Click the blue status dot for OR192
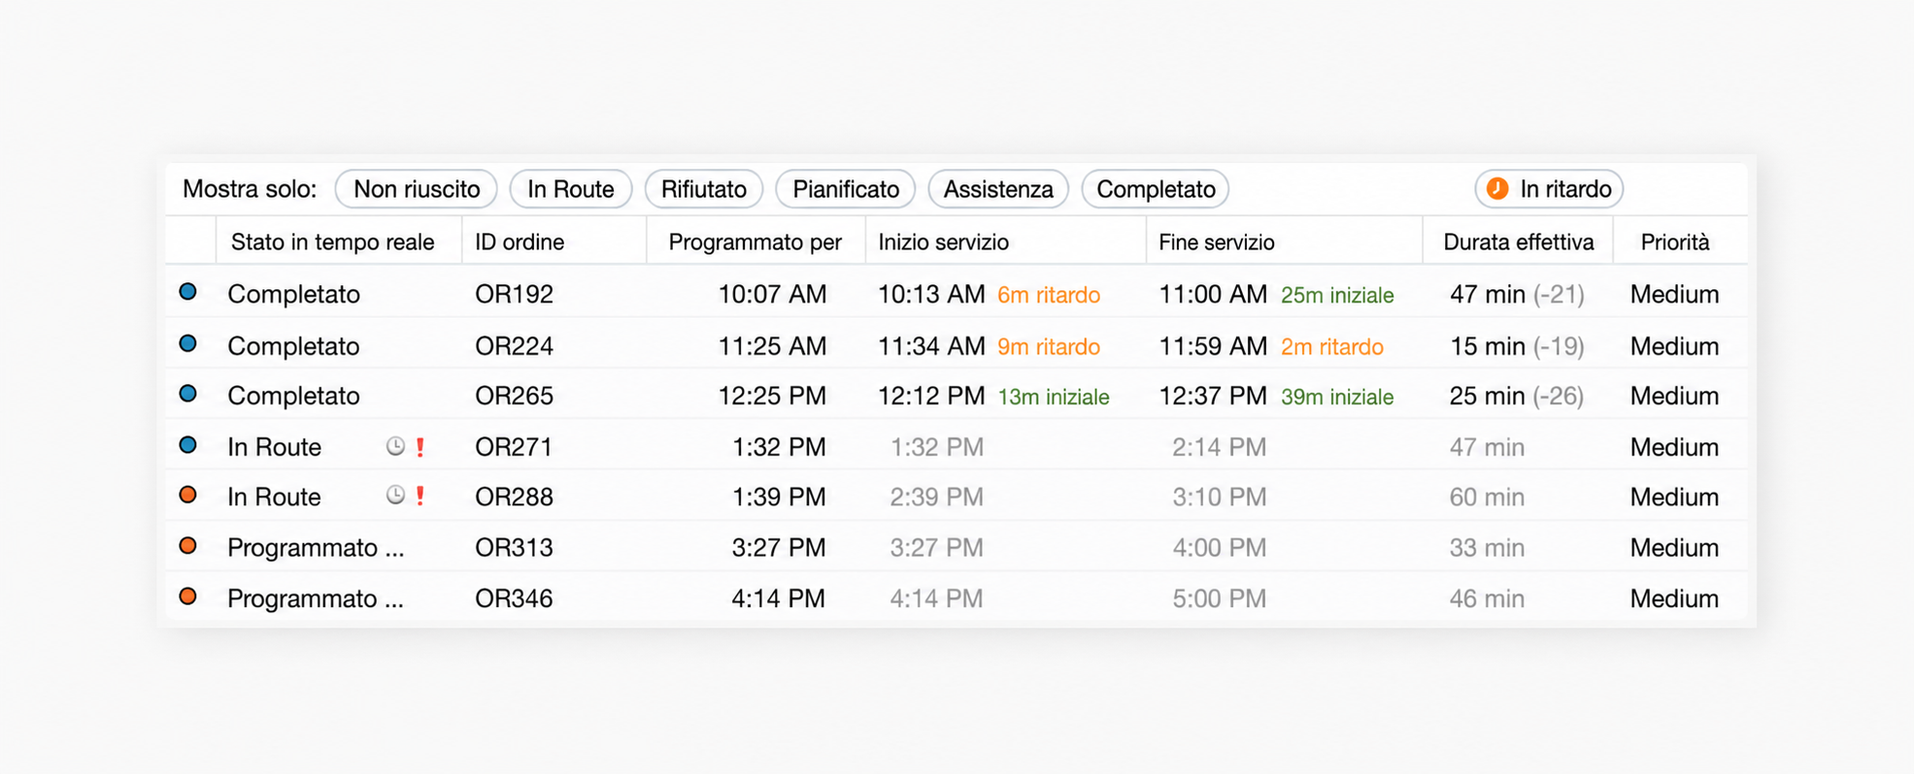This screenshot has height=774, width=1914. pyautogui.click(x=188, y=292)
